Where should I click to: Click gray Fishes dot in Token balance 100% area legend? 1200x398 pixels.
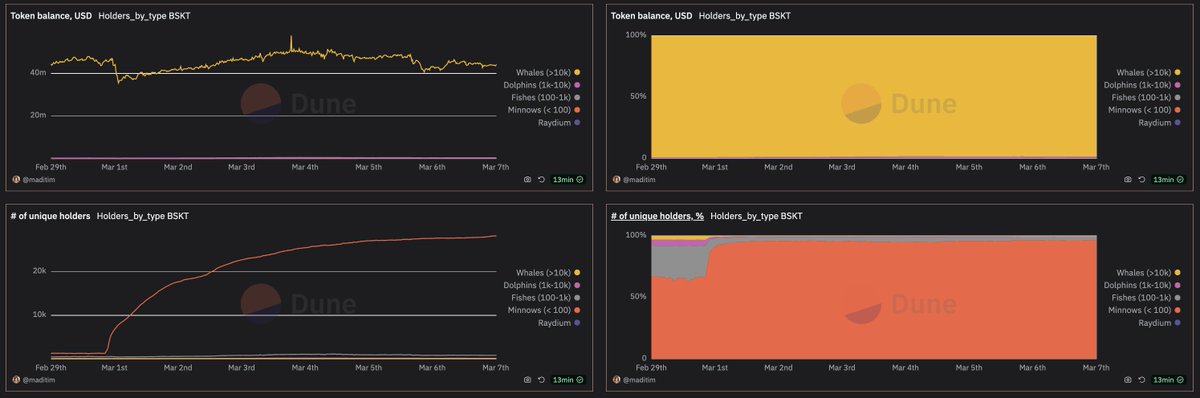[x=1178, y=97]
